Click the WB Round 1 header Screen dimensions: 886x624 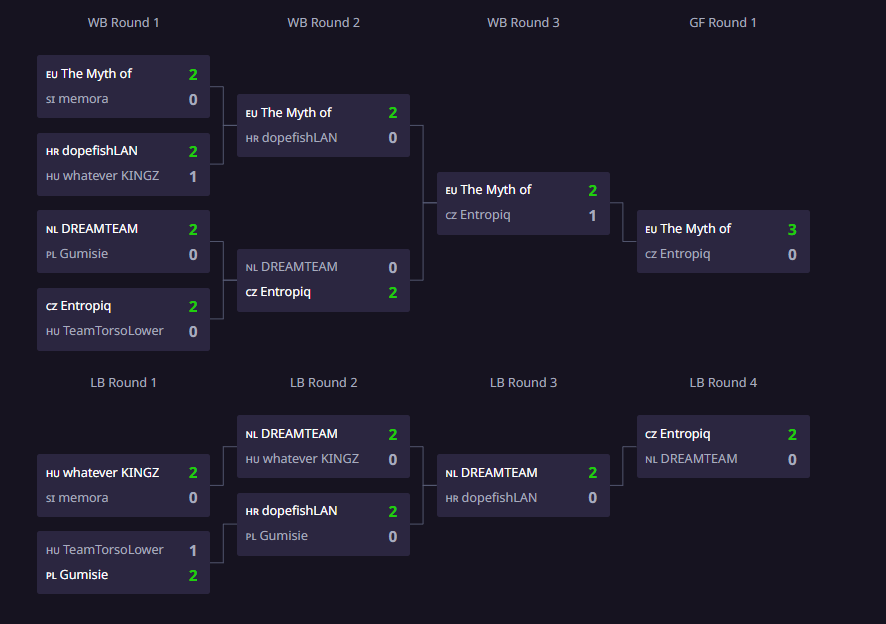[x=124, y=22]
